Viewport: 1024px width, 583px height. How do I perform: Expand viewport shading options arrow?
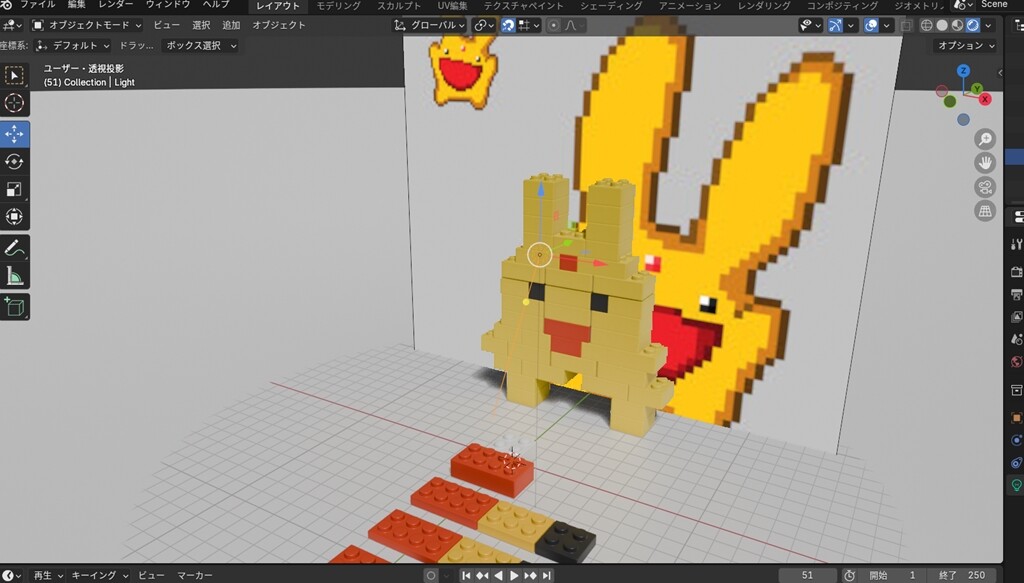(x=988, y=25)
